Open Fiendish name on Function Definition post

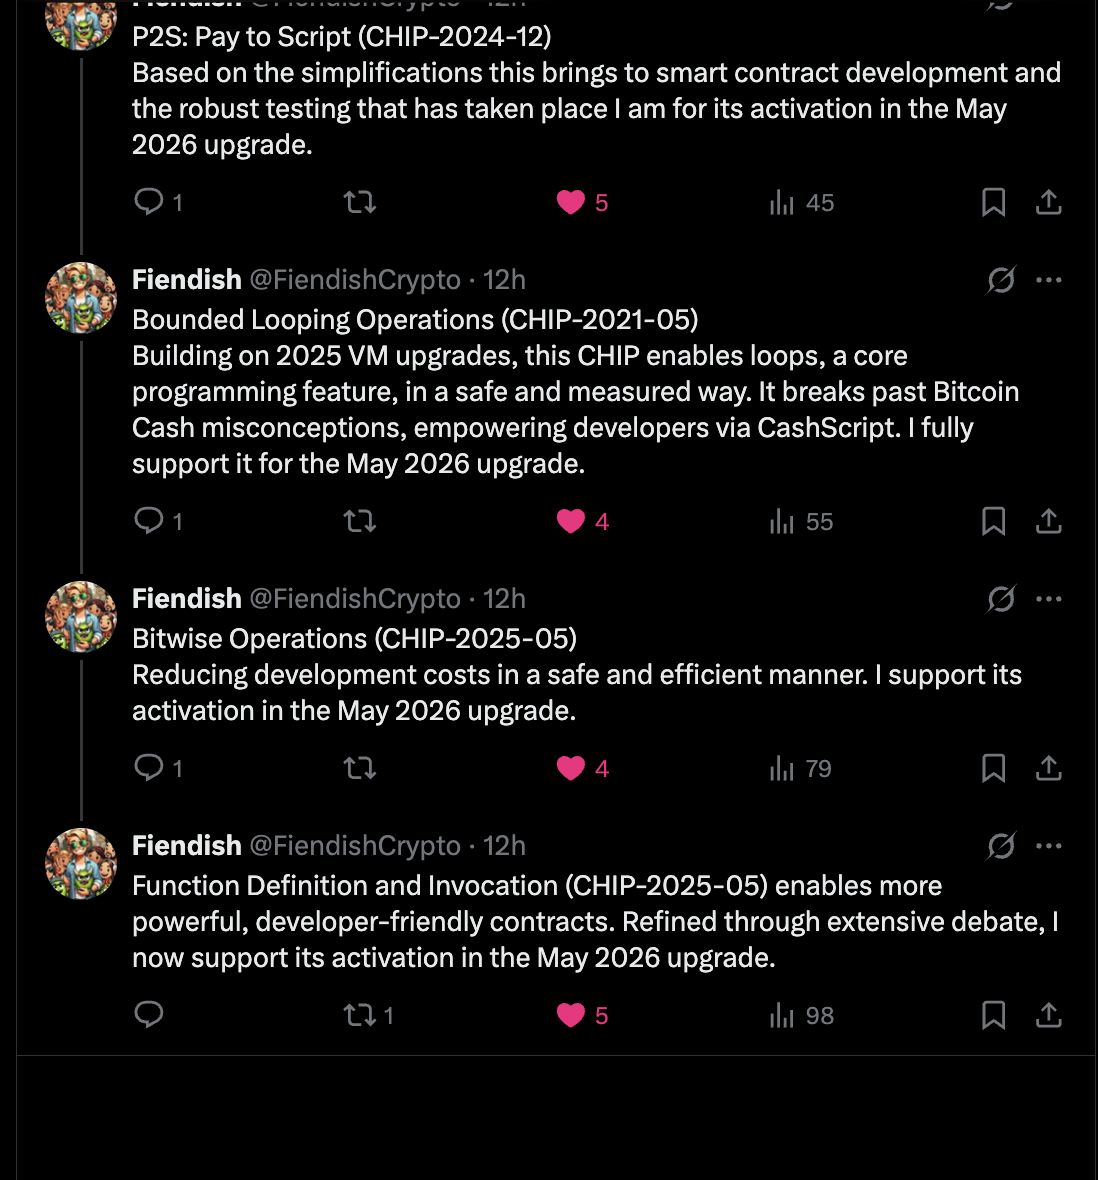click(187, 846)
